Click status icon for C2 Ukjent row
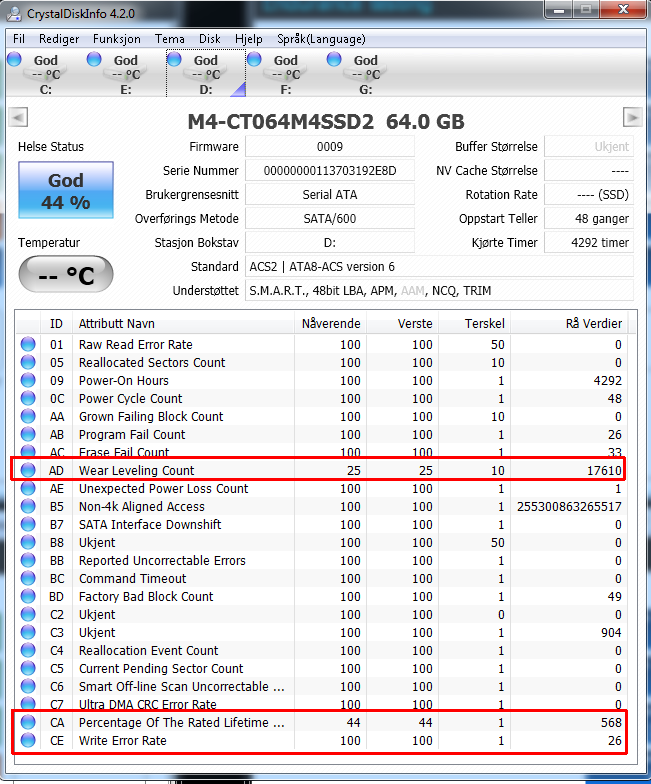The width and height of the screenshot is (651, 784). tap(28, 614)
